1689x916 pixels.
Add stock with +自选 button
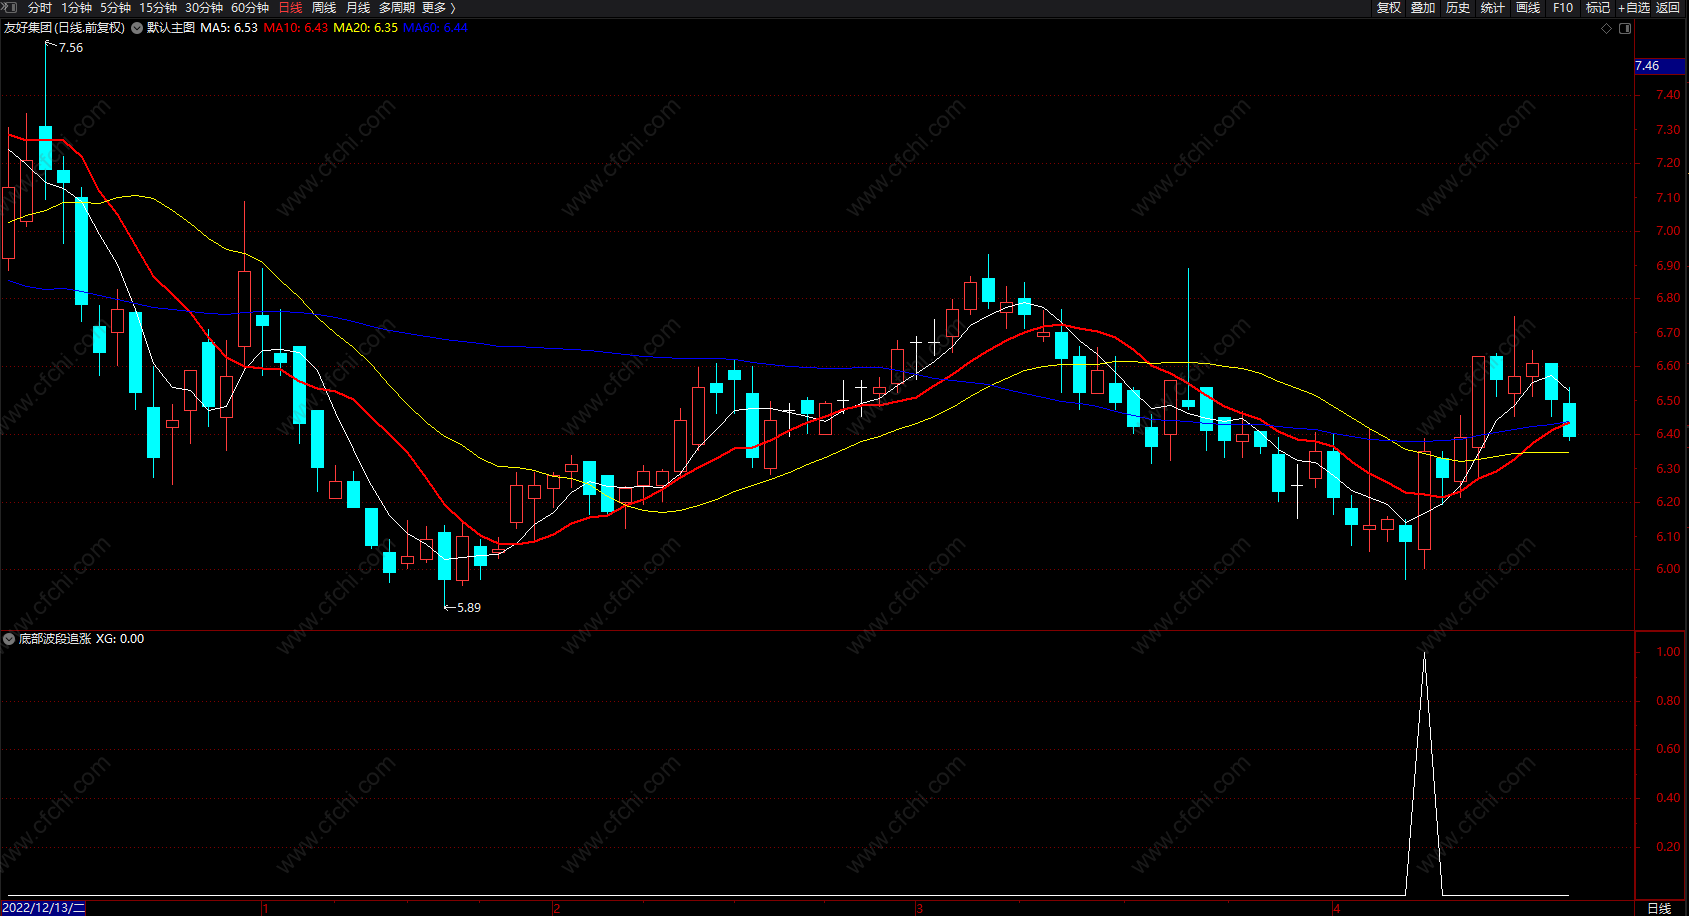[1634, 7]
